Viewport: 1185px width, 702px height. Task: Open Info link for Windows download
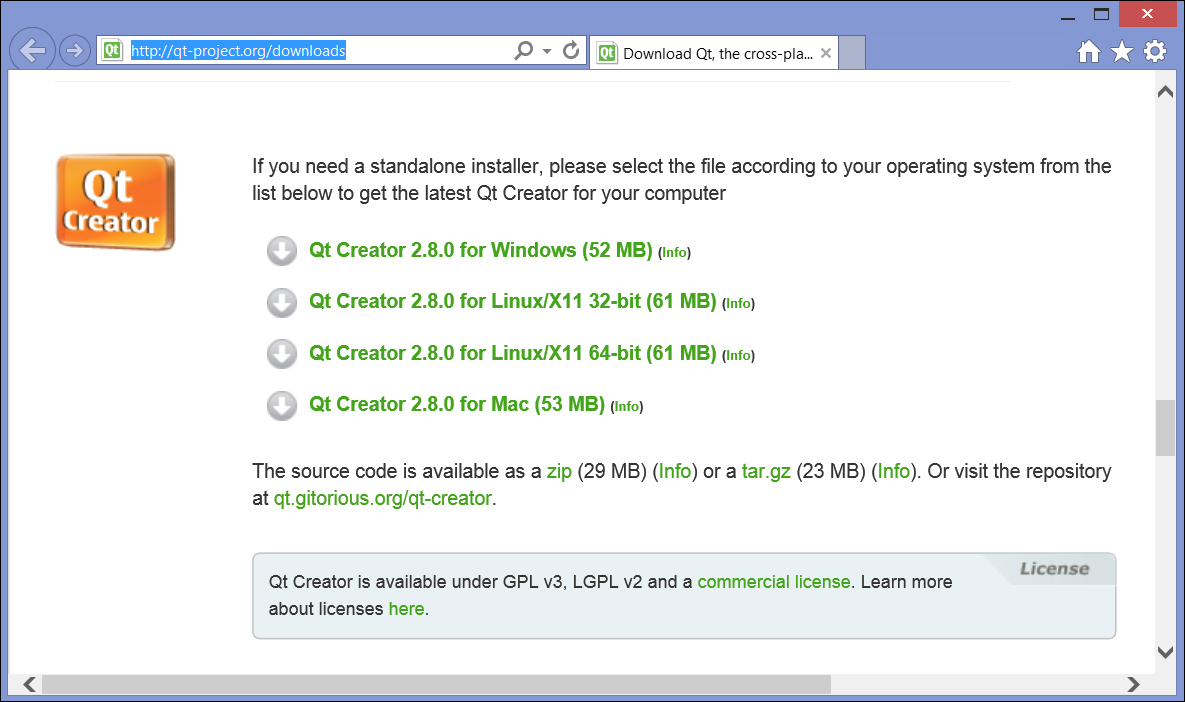tap(675, 252)
